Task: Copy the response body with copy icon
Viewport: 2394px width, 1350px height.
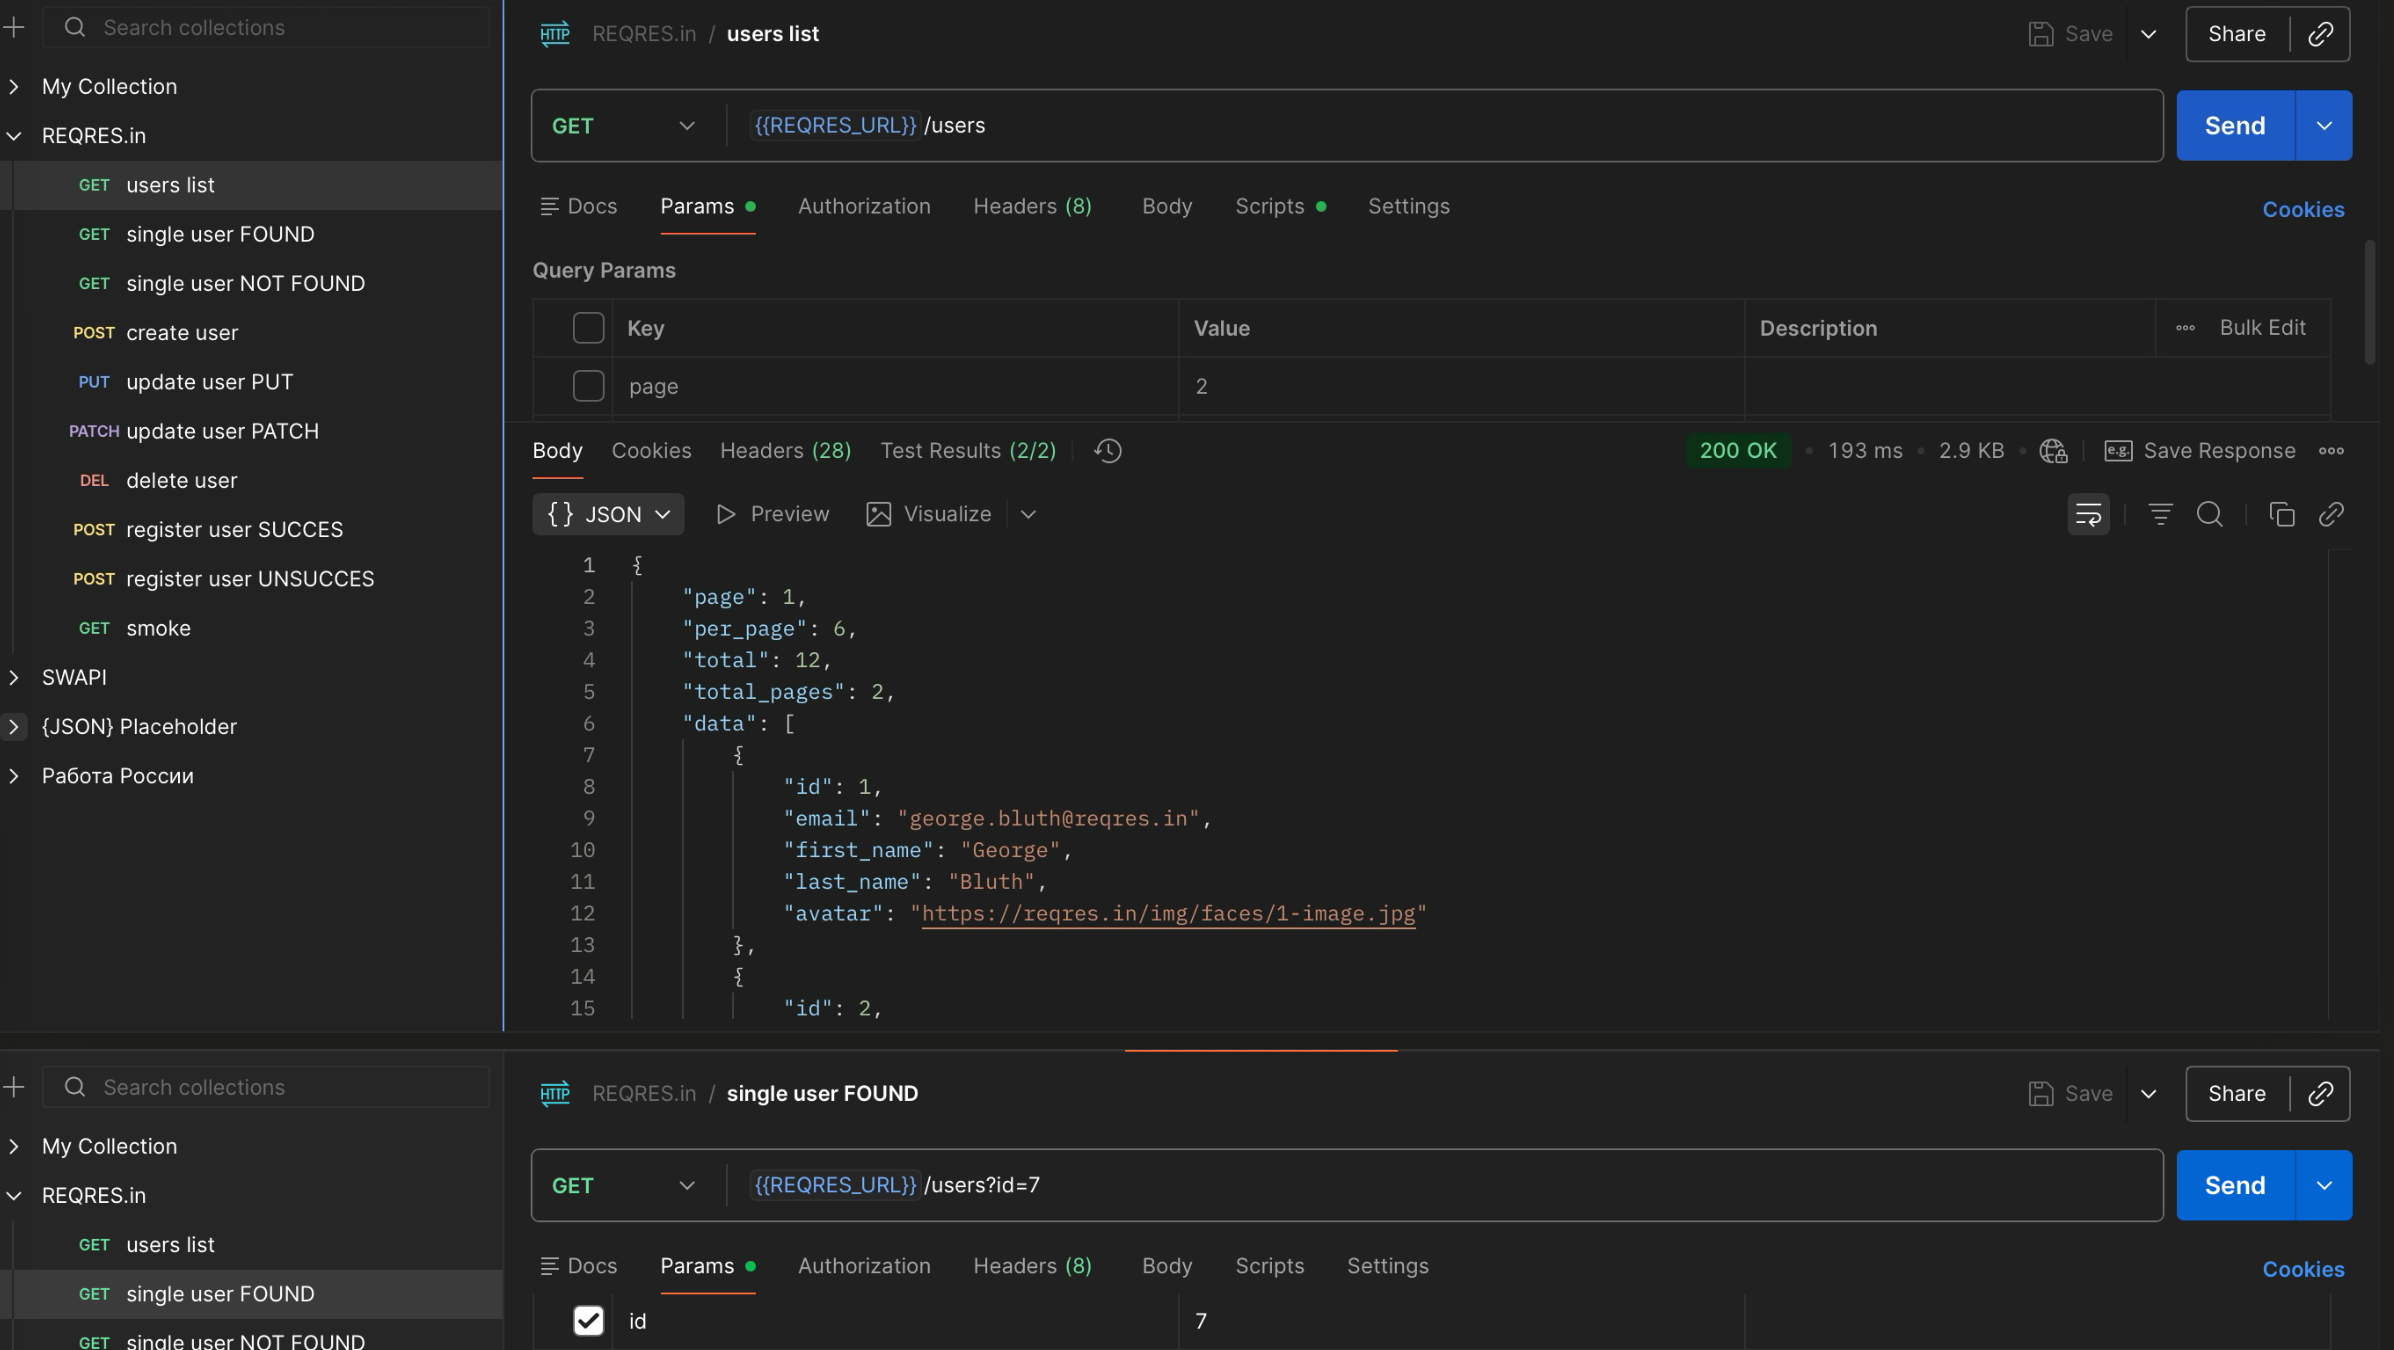Action: tap(2281, 514)
